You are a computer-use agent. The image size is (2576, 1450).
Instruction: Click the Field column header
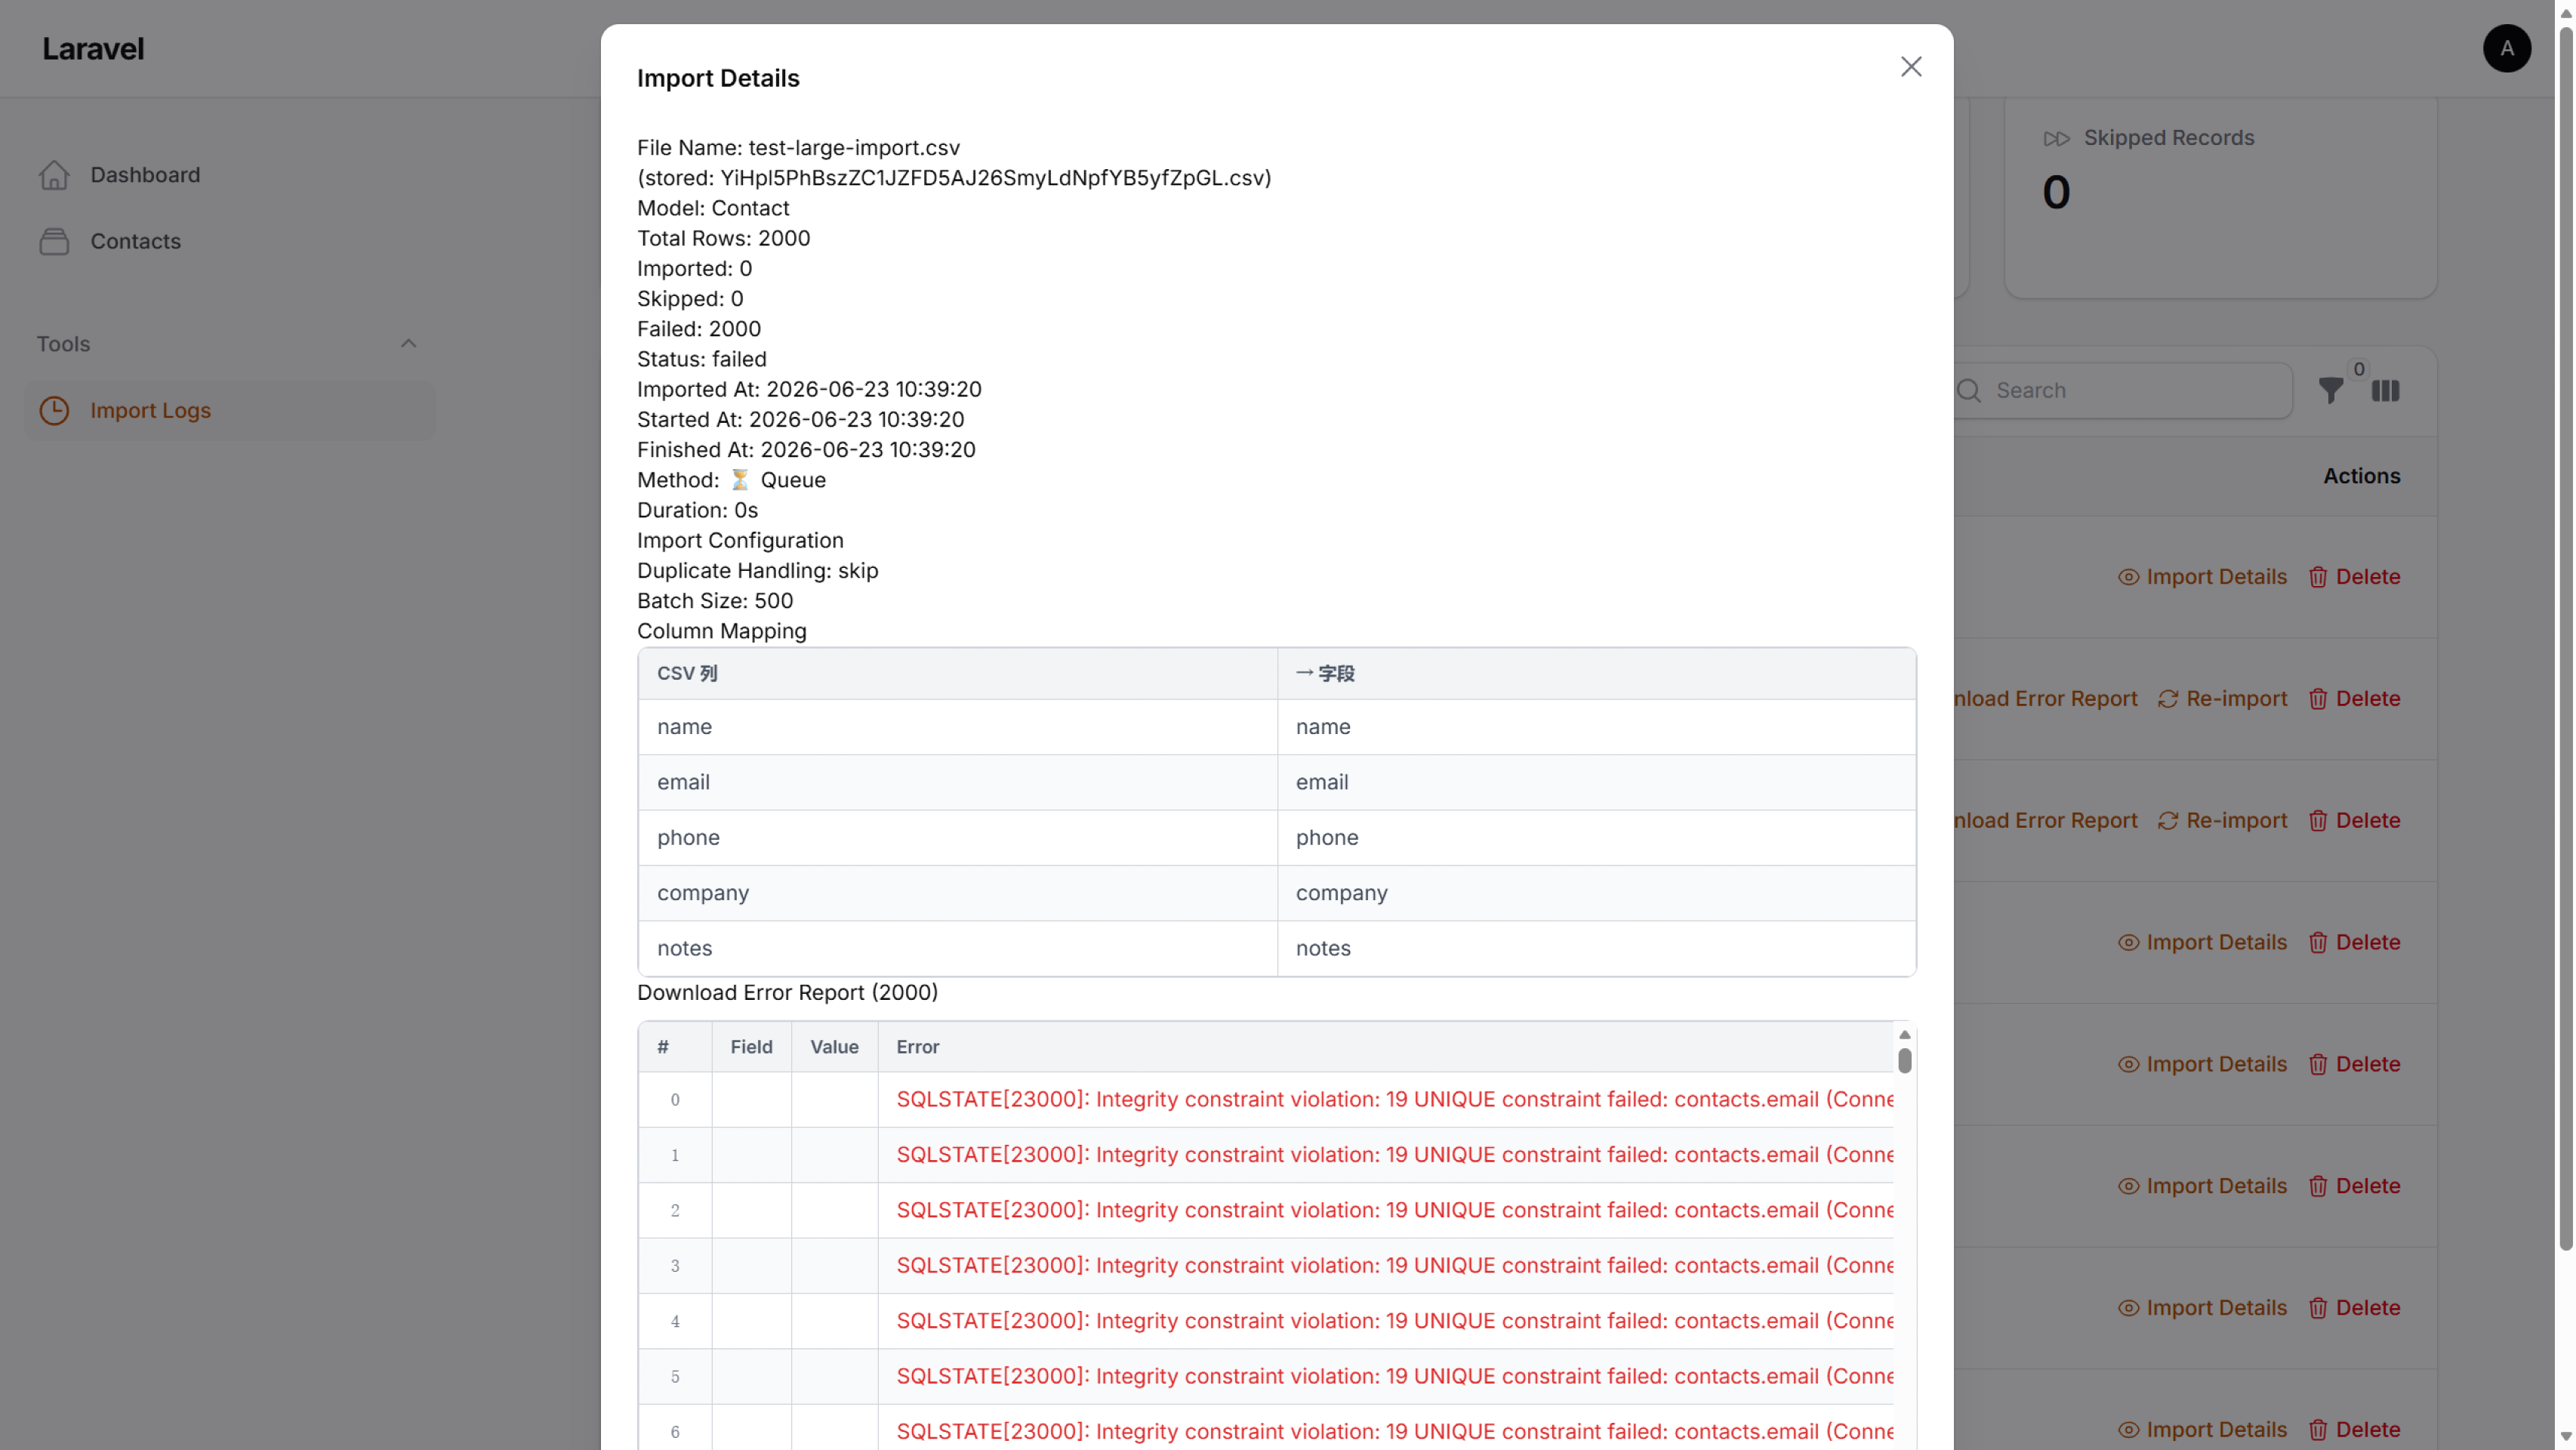pos(751,1047)
